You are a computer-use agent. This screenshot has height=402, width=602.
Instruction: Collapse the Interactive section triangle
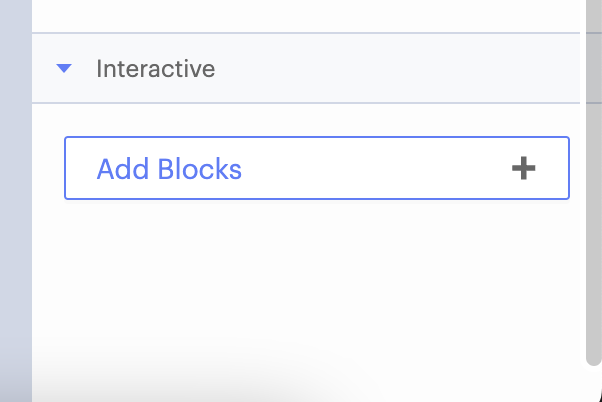coord(65,69)
